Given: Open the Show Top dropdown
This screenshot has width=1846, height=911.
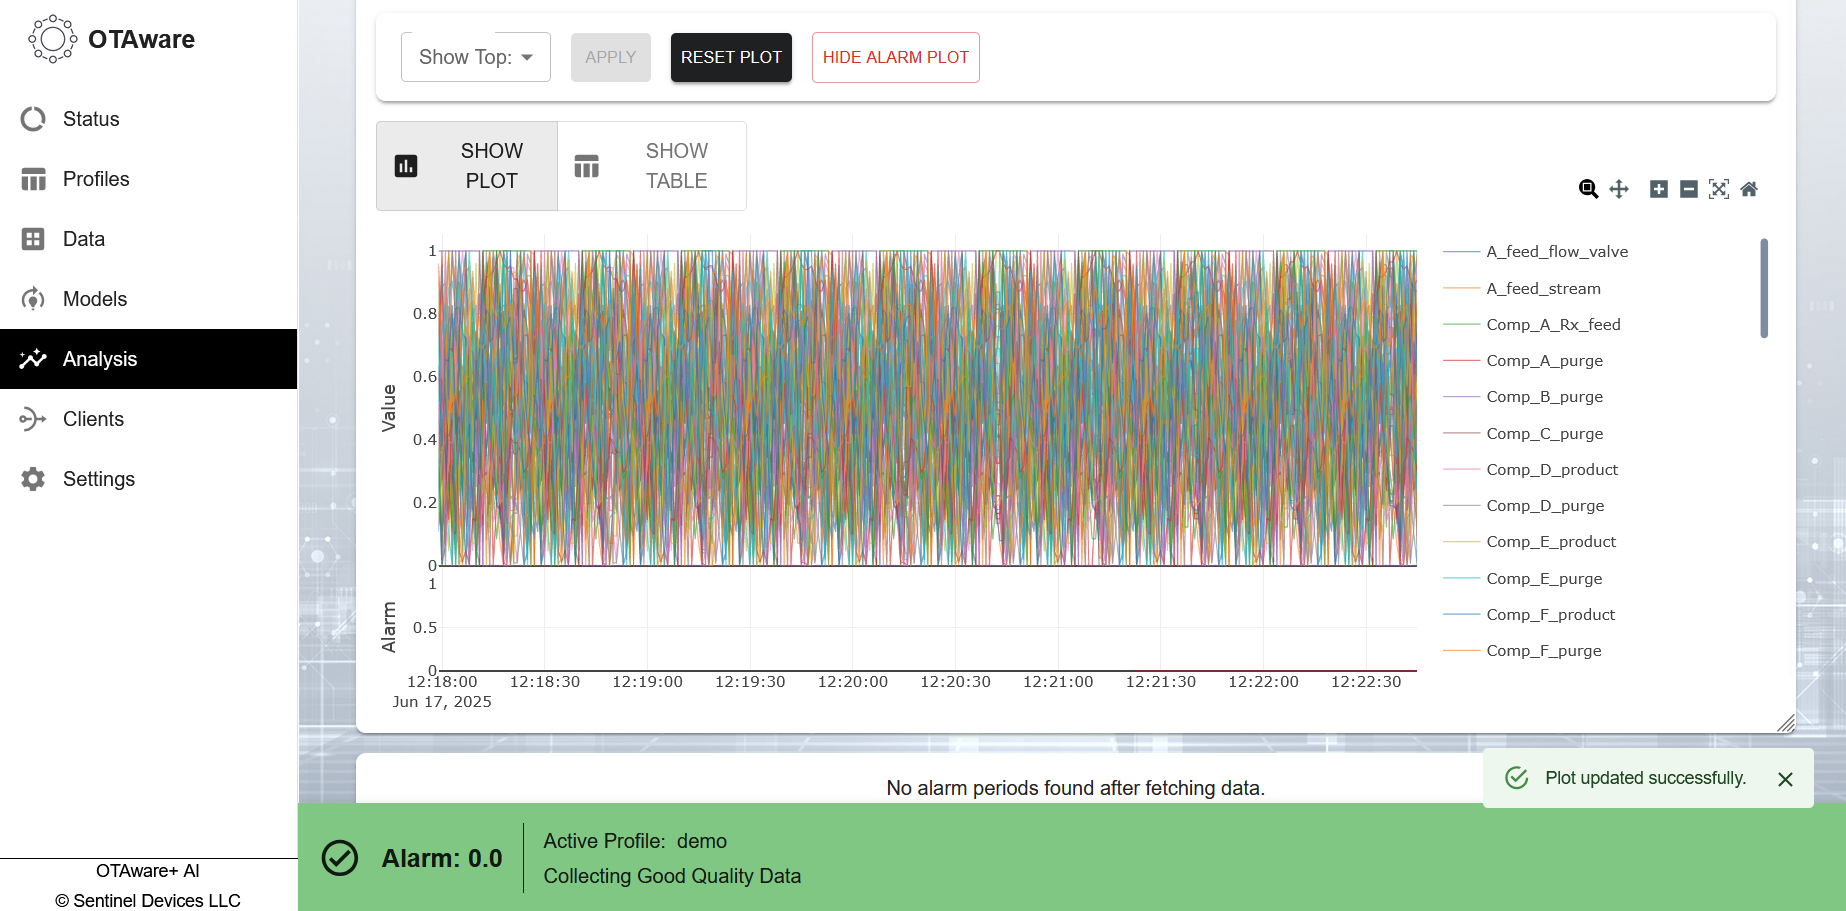Looking at the screenshot, I should pos(476,57).
